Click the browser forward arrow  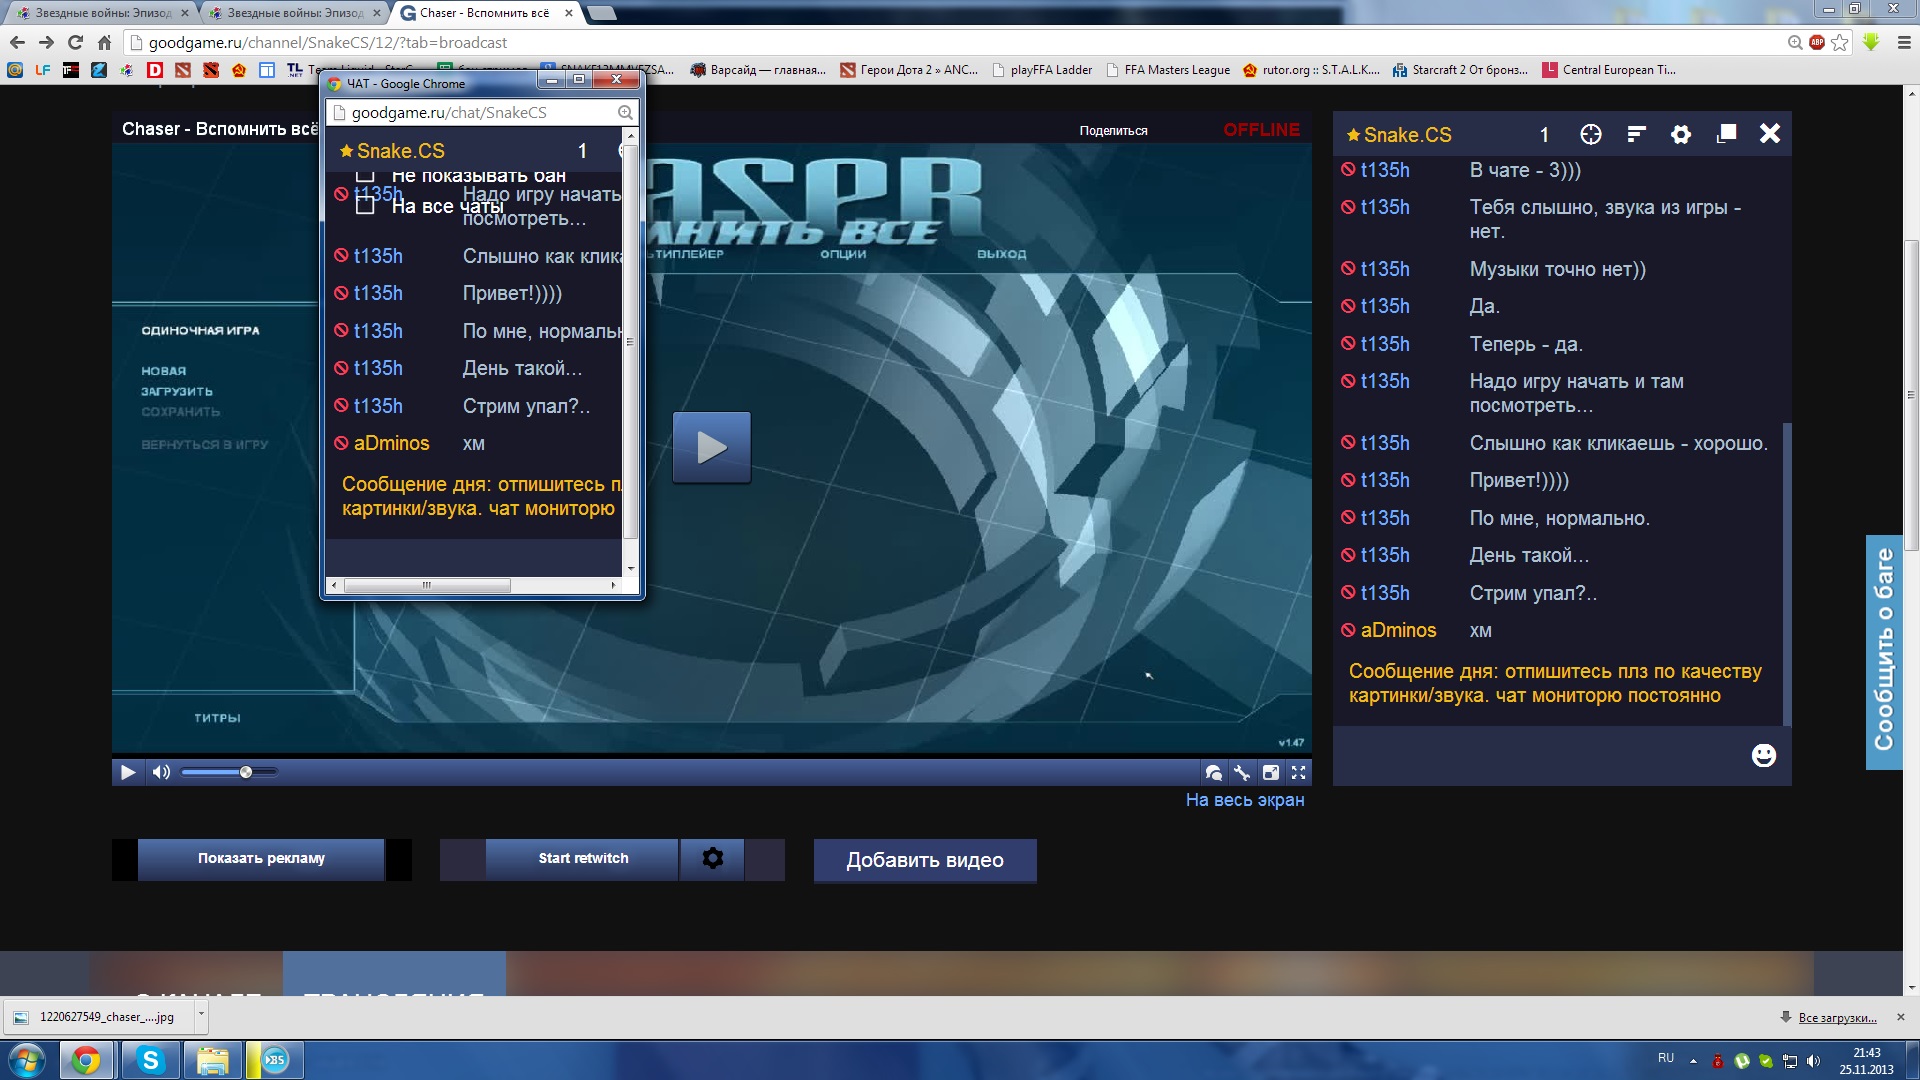point(46,42)
